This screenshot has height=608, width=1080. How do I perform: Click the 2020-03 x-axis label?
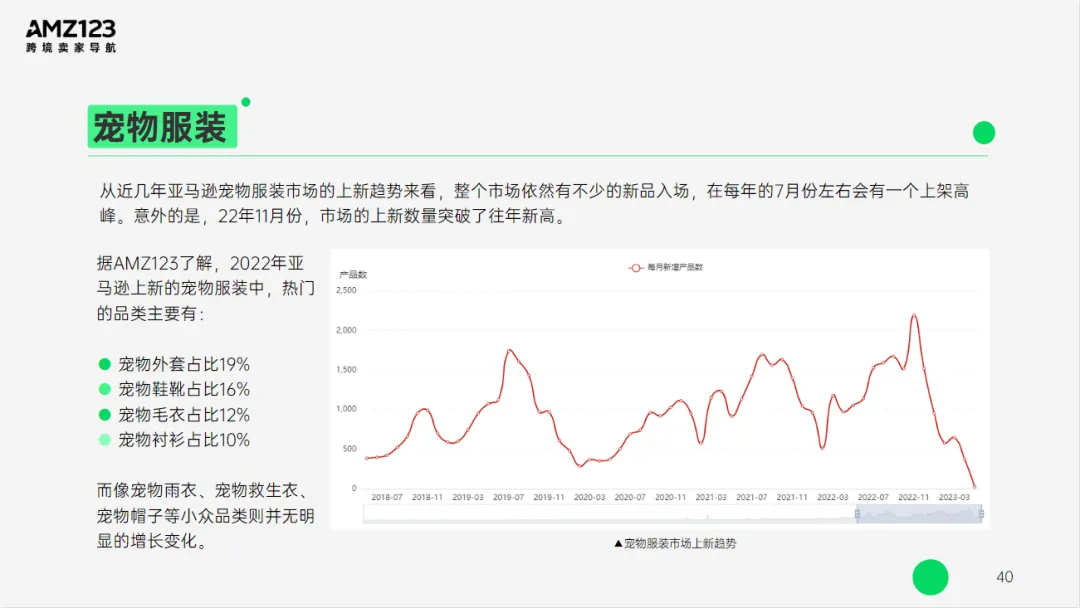coord(589,497)
